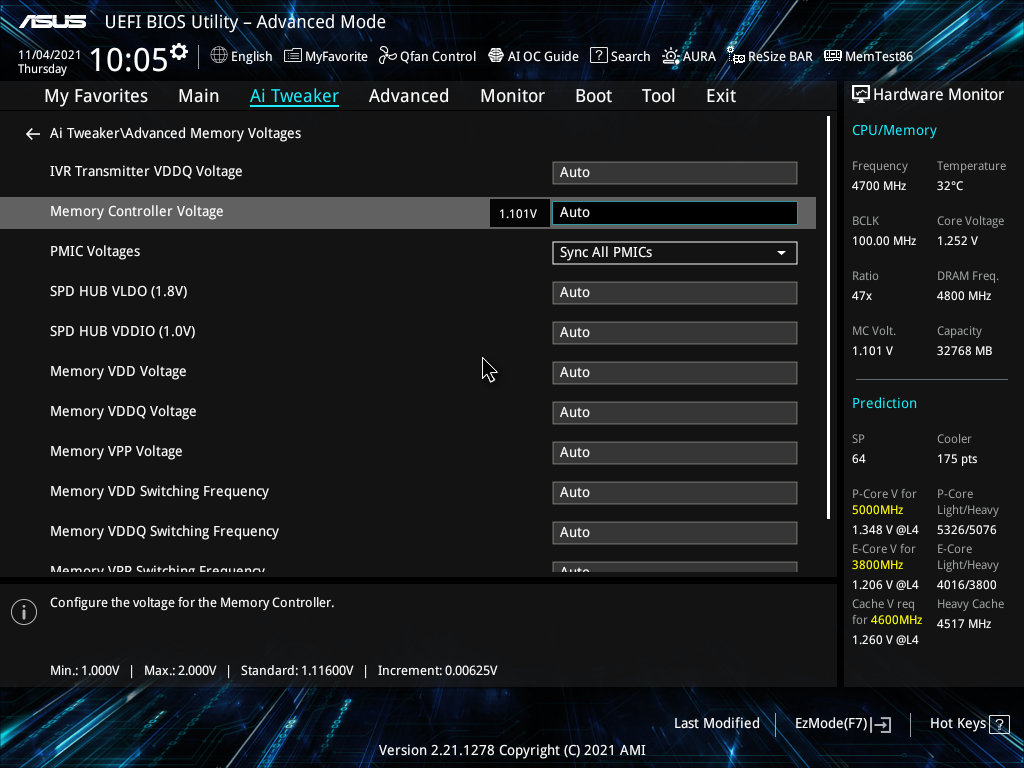Screen dimensions: 1024x768
Task: Open the PMIC Voltages Sync All PMICs dropdown
Action: coord(675,253)
